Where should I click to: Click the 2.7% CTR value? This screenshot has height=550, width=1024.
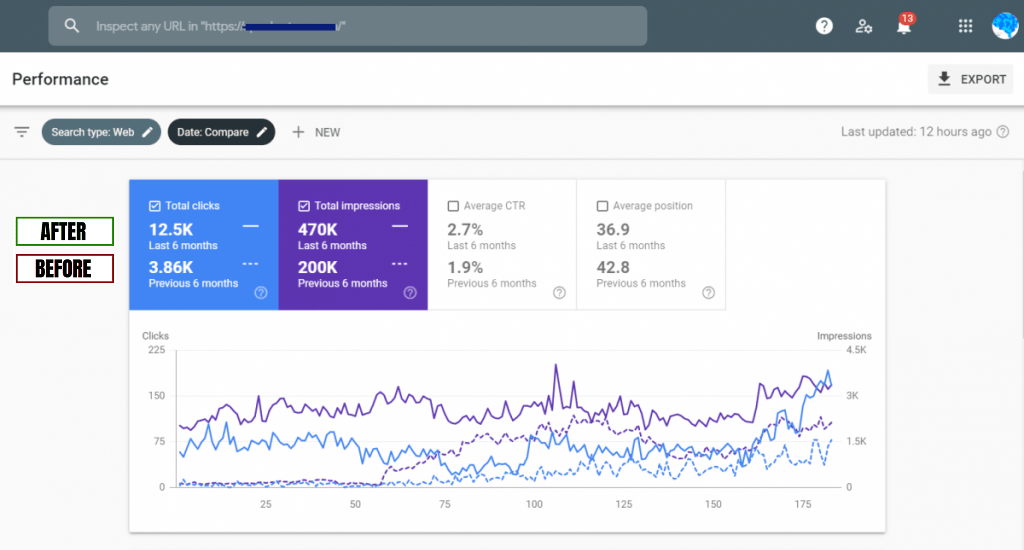pos(465,230)
